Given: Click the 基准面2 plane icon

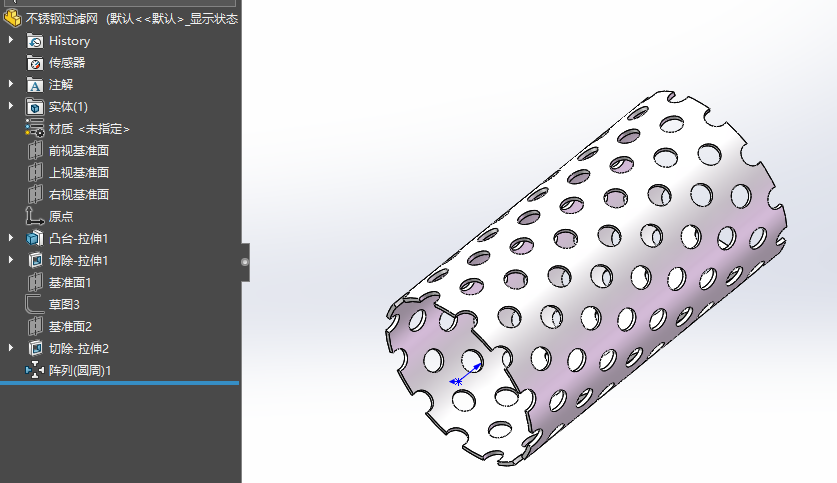Looking at the screenshot, I should (35, 326).
